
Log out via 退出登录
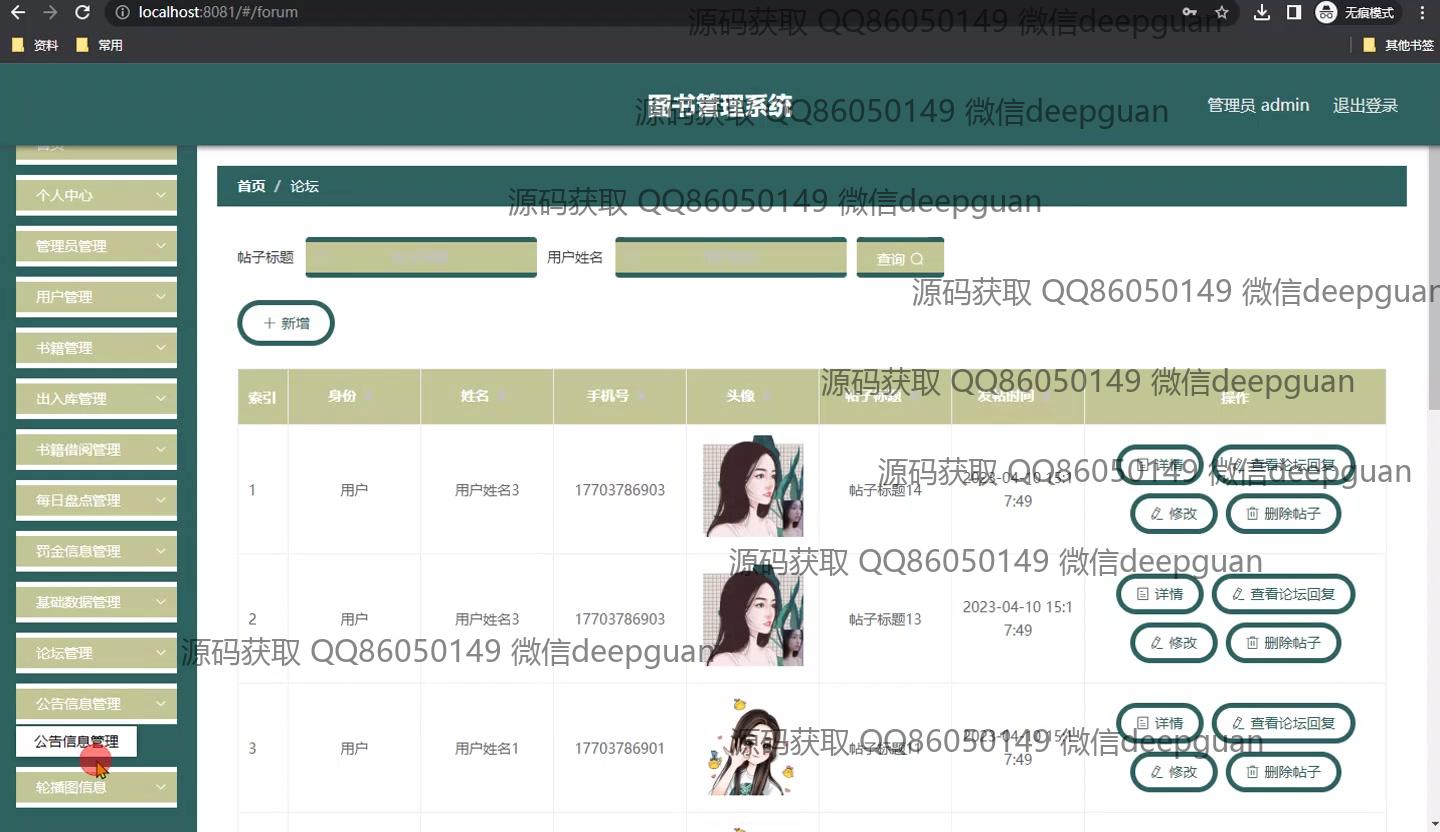(1365, 105)
